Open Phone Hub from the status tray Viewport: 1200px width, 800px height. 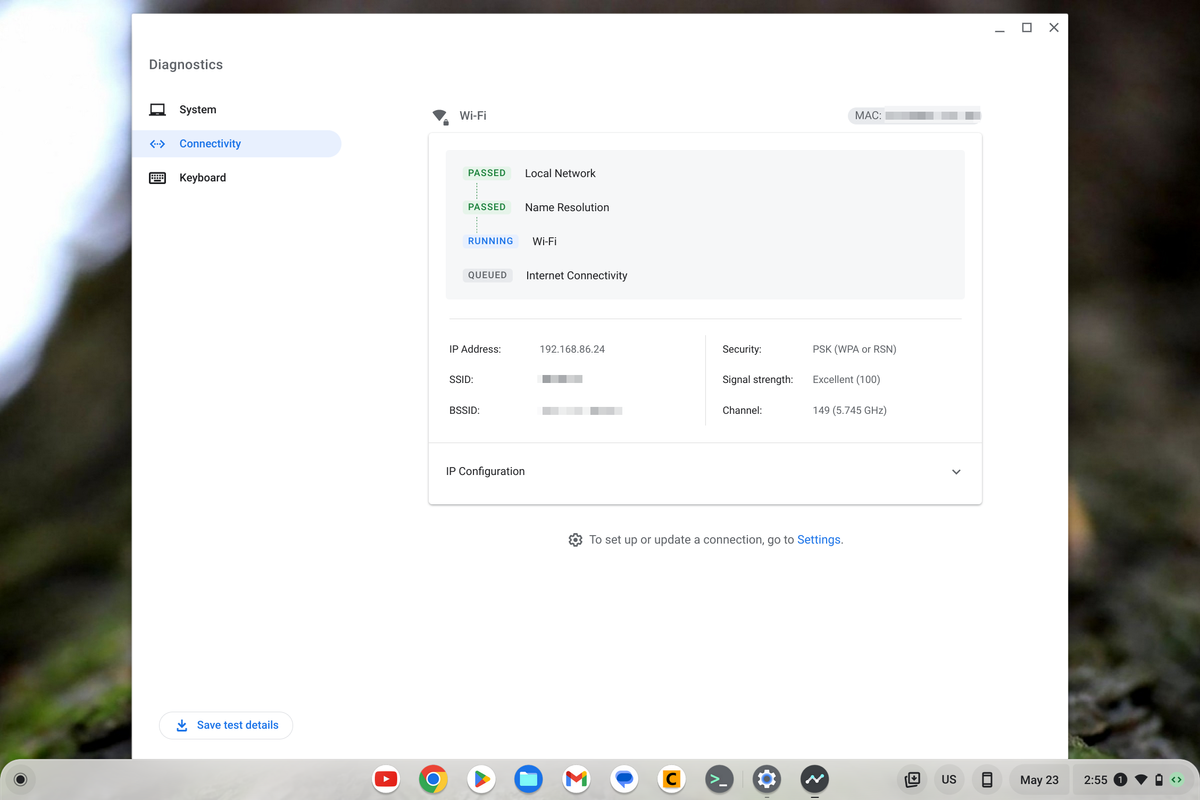click(986, 779)
